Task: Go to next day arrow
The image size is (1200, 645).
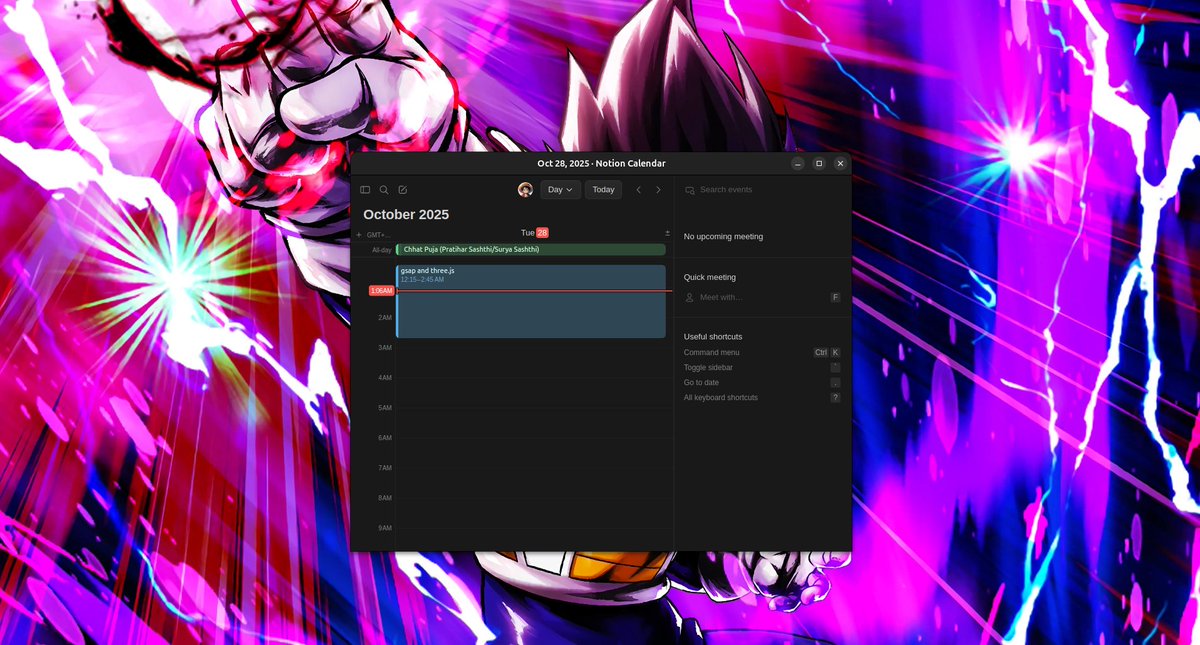Action: coord(658,189)
